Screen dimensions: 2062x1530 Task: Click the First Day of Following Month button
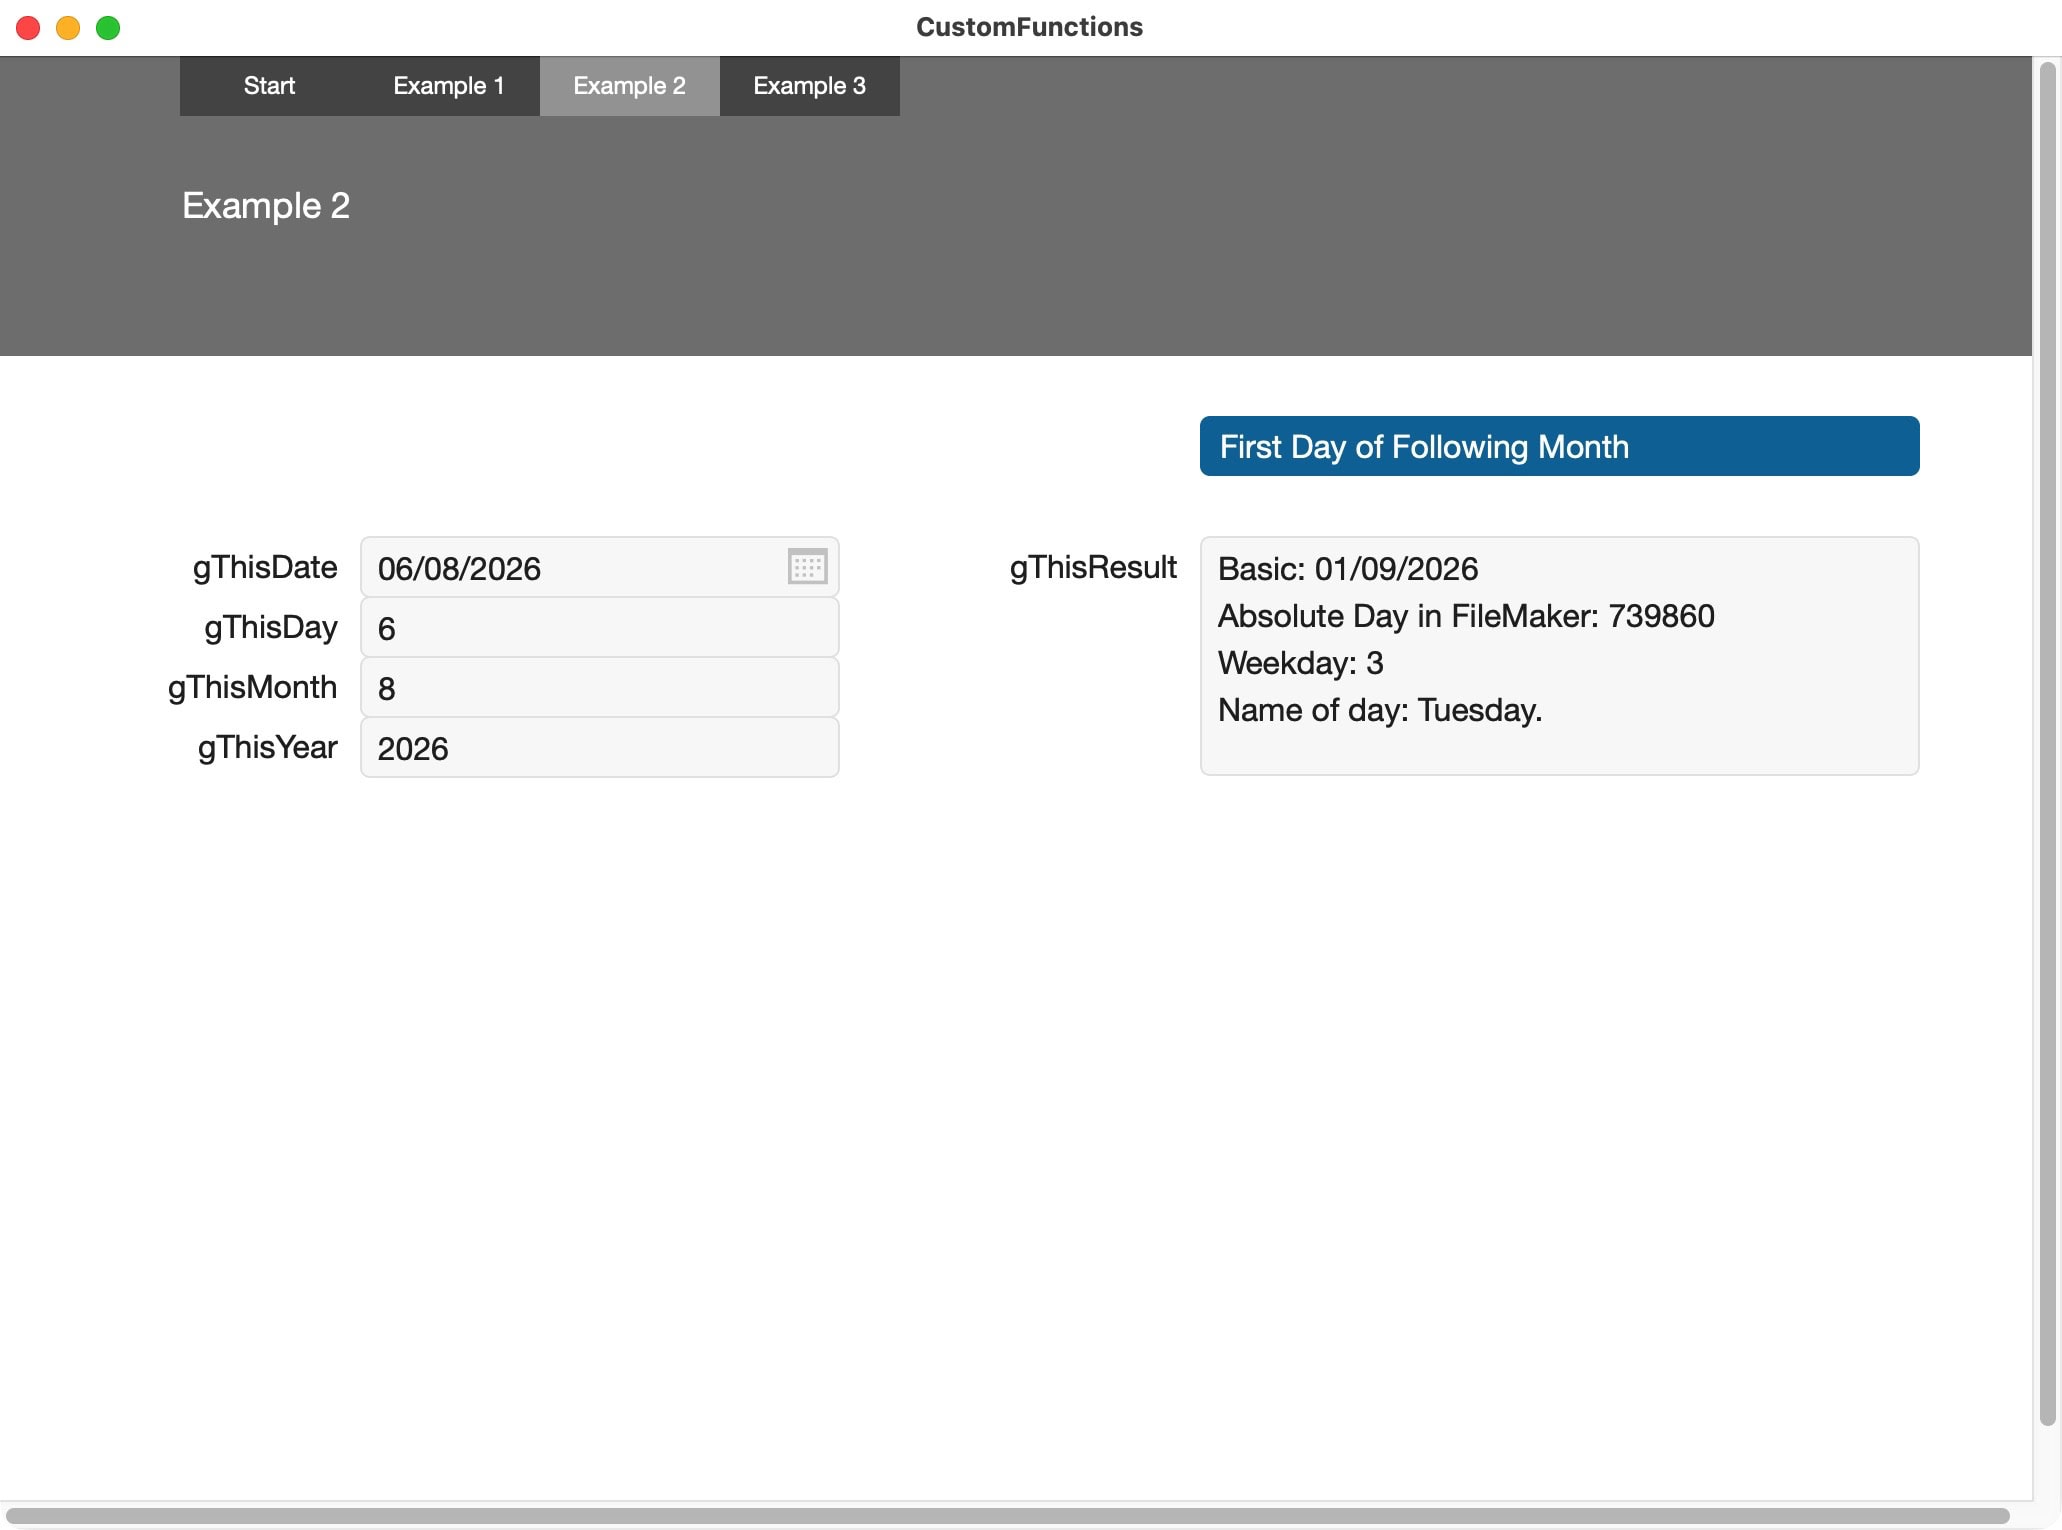[x=1559, y=446]
